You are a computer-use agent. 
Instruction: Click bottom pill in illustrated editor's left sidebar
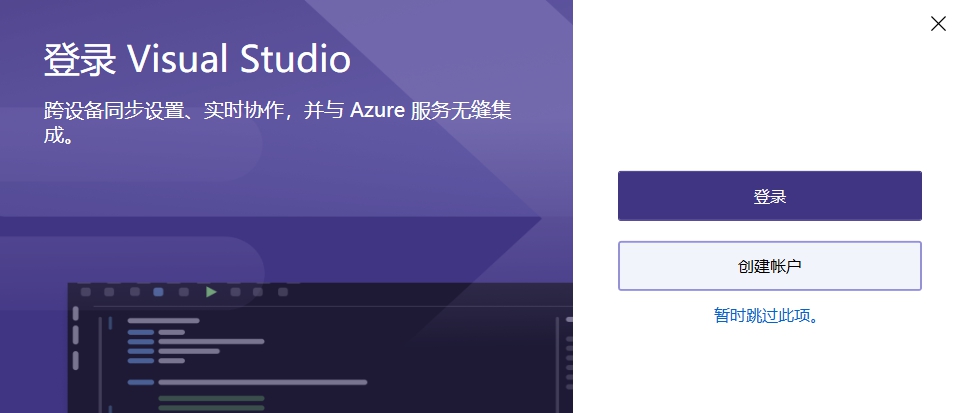click(x=75, y=361)
